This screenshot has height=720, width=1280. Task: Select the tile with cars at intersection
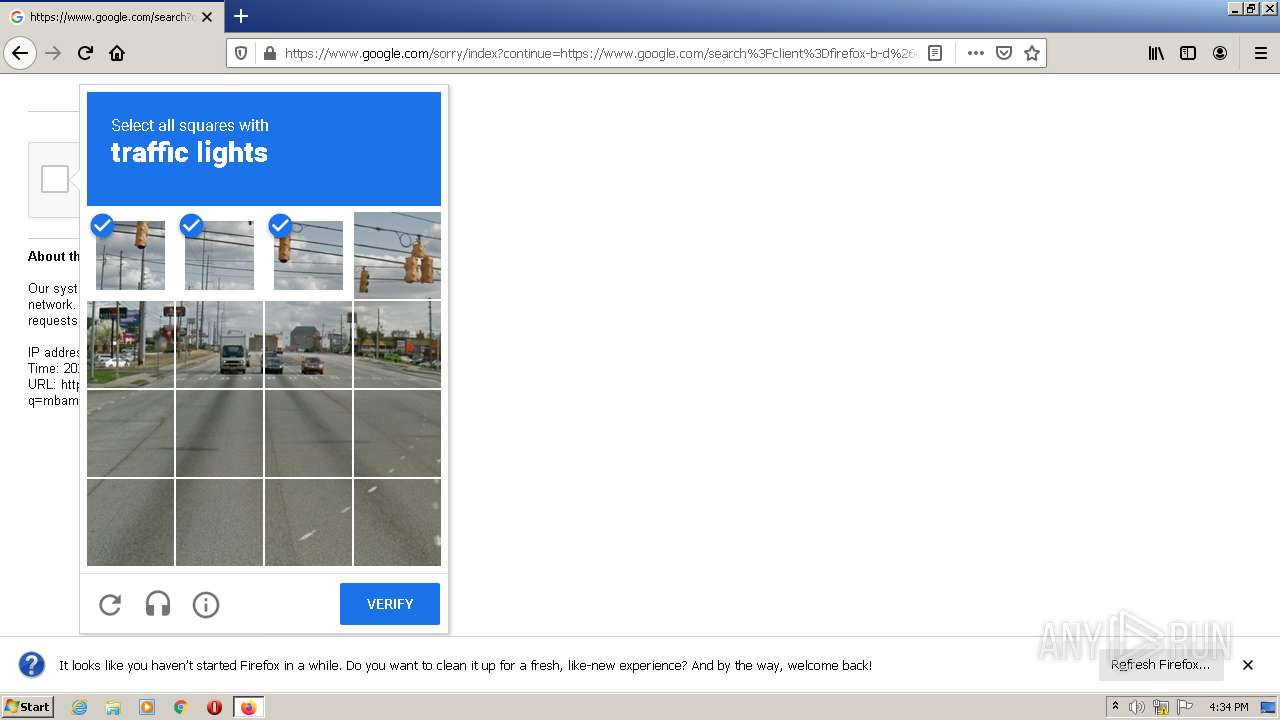tap(308, 344)
